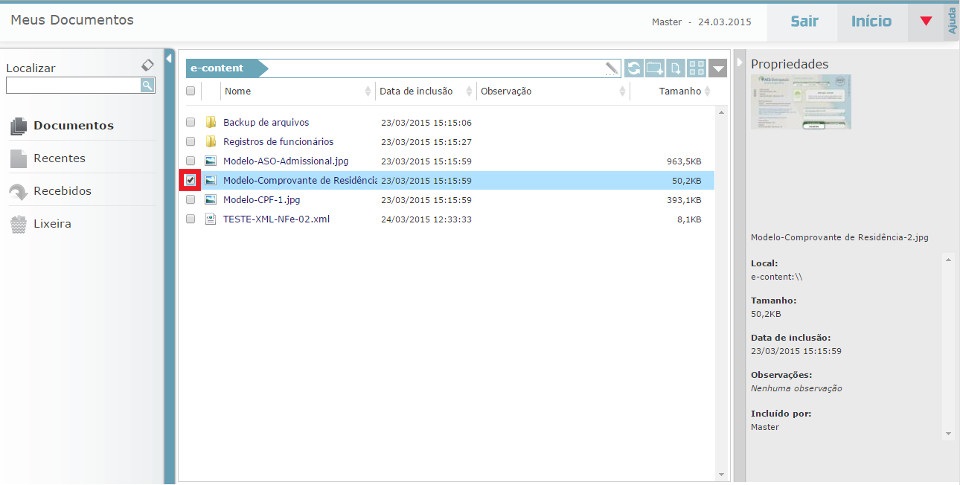The height and width of the screenshot is (485, 960).
Task: Open the Lixeira trash bin
Action: click(51, 224)
